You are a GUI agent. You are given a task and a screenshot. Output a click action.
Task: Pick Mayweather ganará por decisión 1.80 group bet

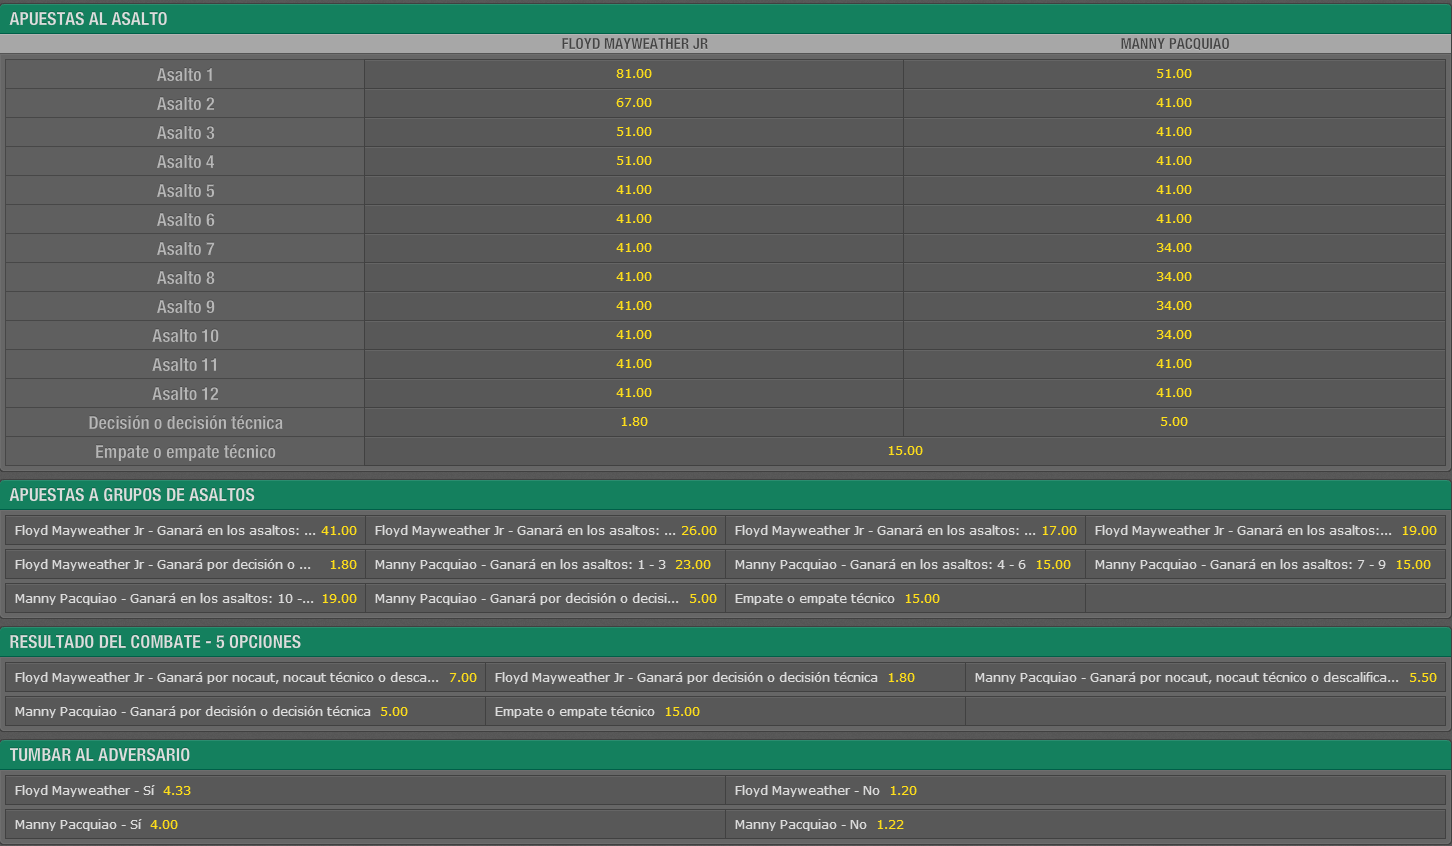pyautogui.click(x=185, y=565)
